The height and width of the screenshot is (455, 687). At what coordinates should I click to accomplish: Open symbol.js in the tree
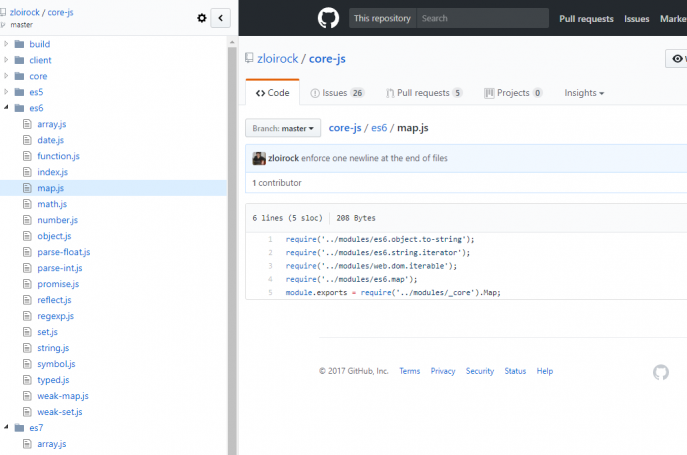click(x=56, y=364)
